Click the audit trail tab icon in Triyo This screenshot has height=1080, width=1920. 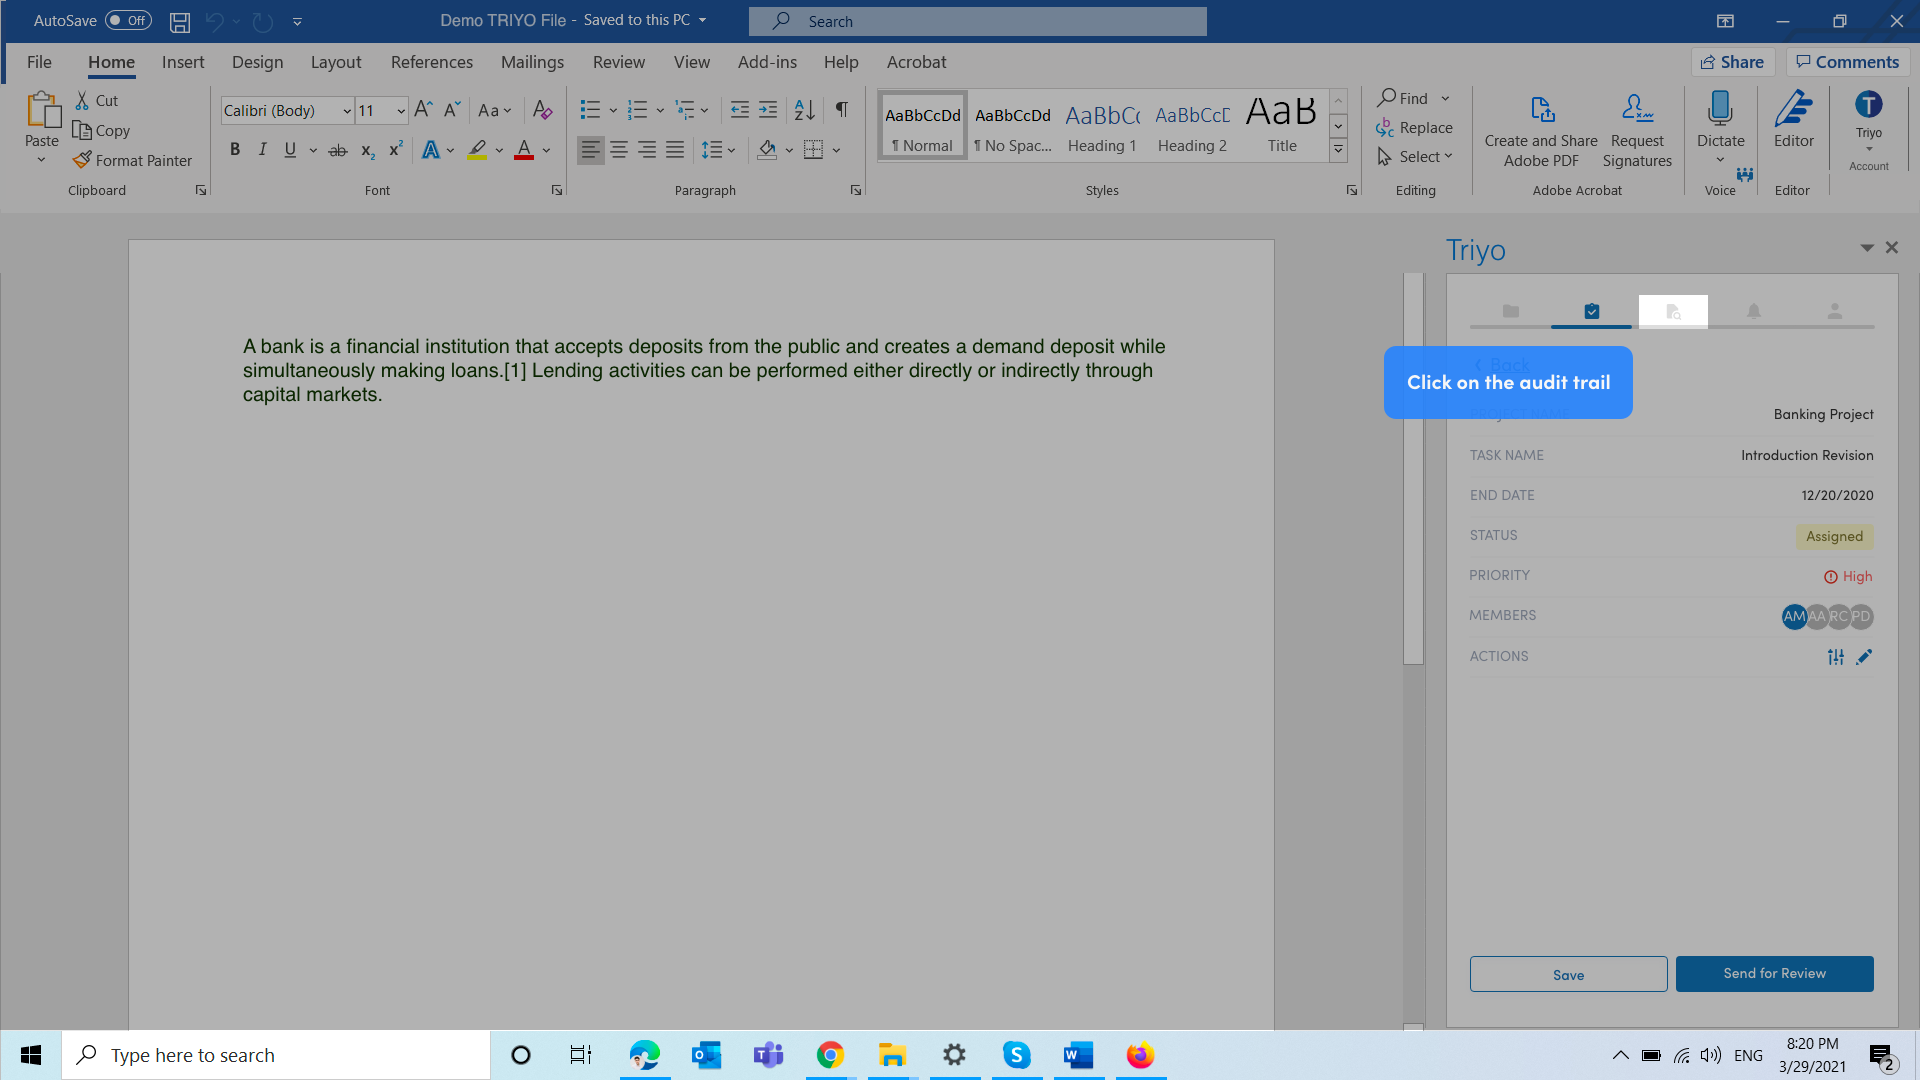(1673, 312)
